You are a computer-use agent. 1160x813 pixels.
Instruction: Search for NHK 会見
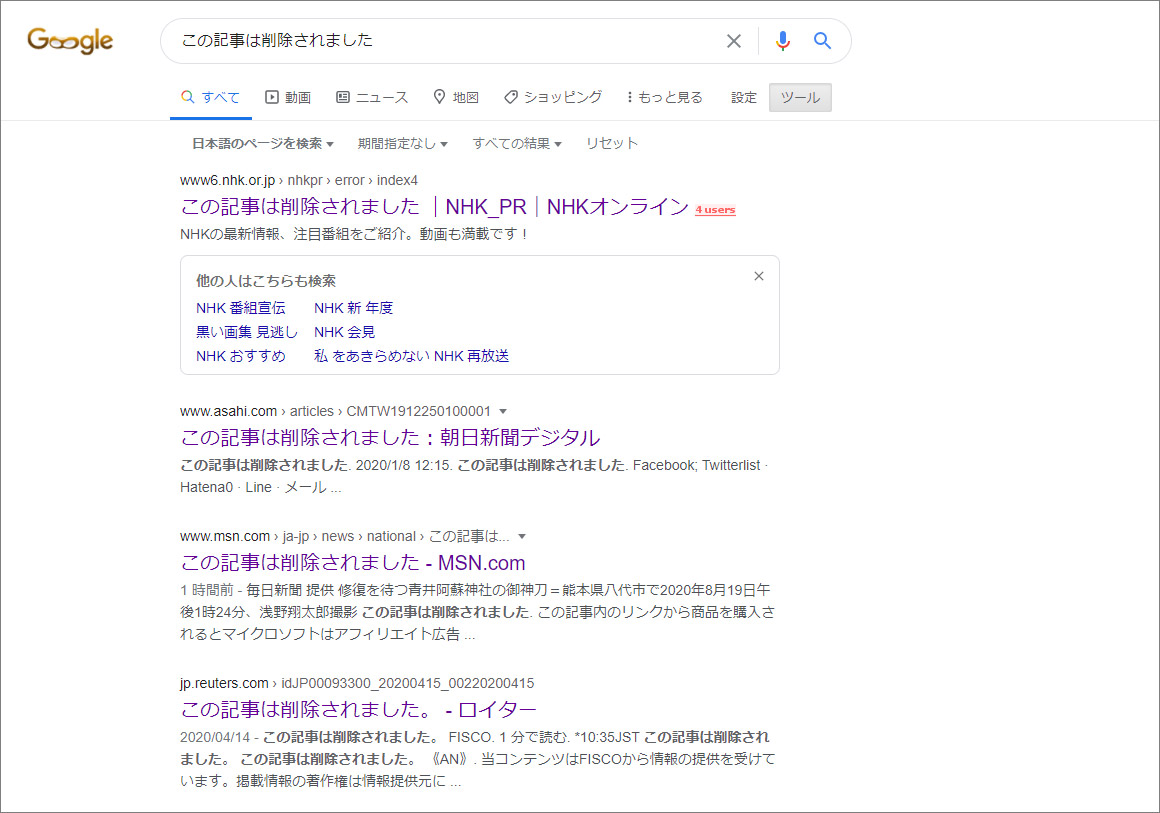344,332
